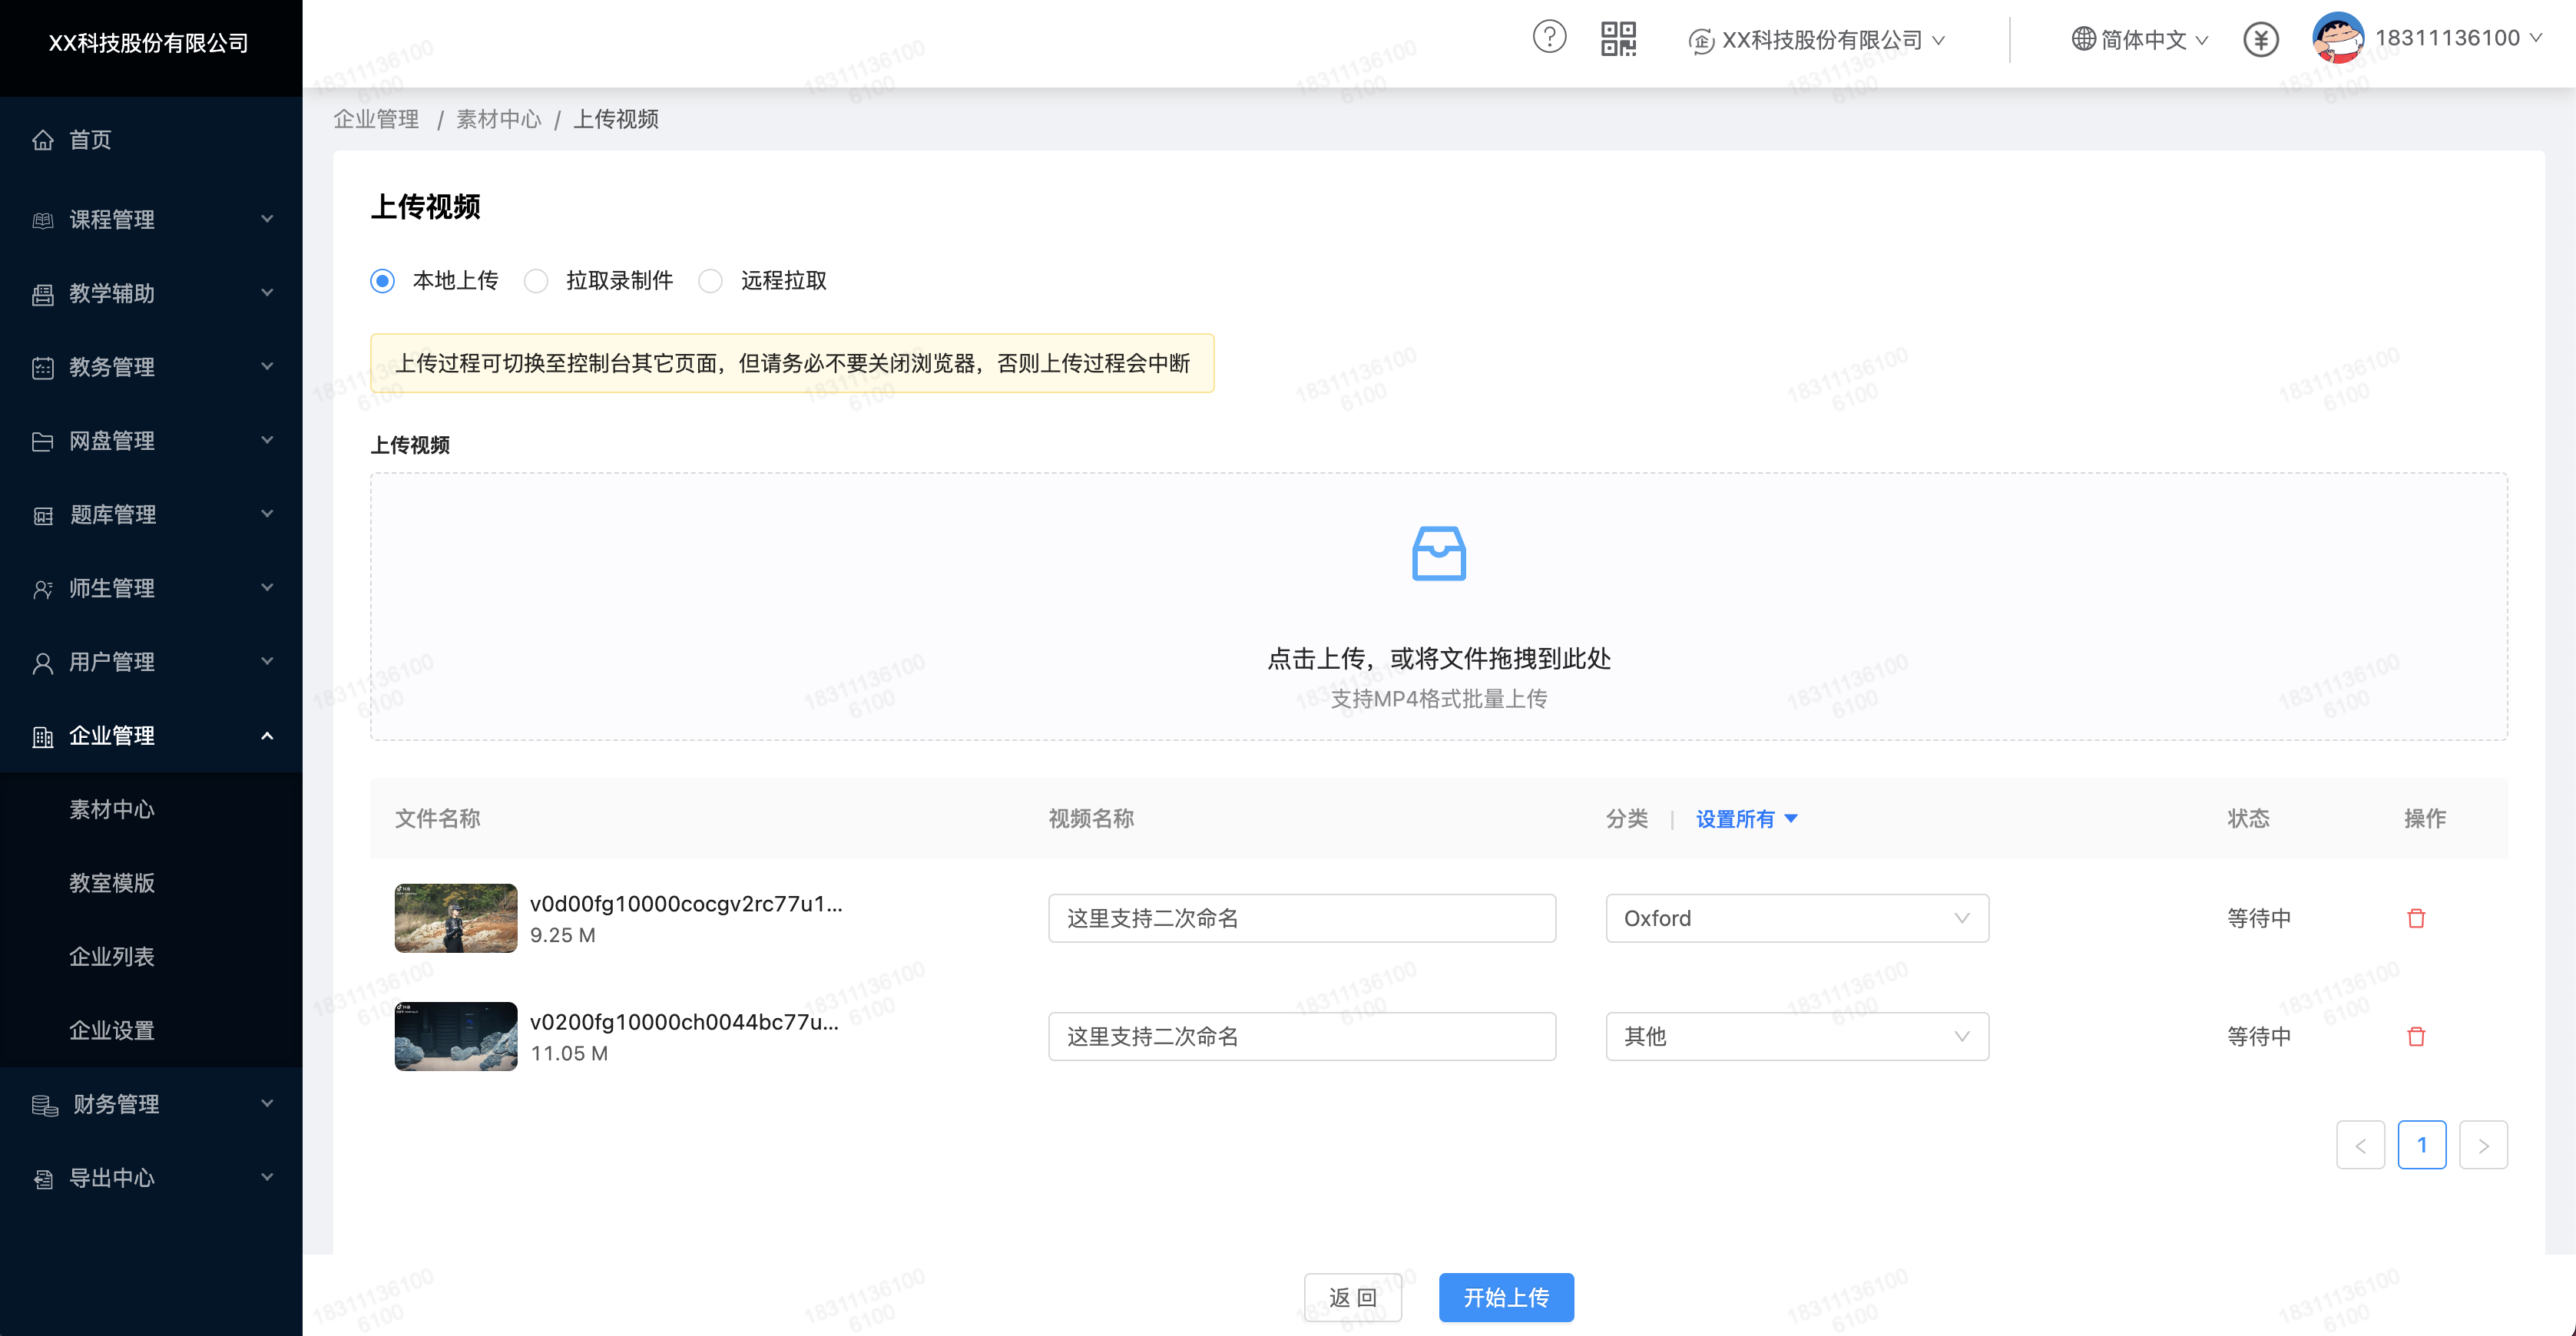The image size is (2576, 1336).
Task: Click the 网盘管理 folder icon
Action: point(43,440)
